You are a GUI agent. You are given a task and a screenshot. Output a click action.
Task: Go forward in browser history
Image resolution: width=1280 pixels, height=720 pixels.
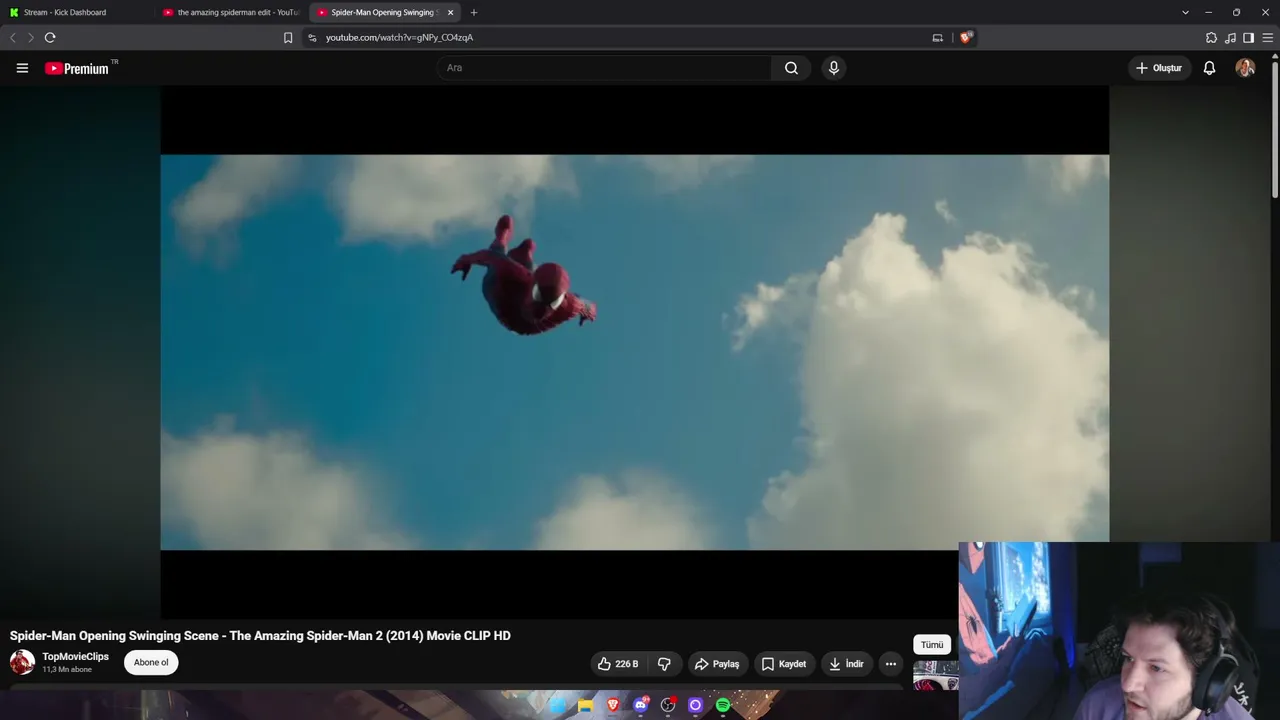click(31, 38)
